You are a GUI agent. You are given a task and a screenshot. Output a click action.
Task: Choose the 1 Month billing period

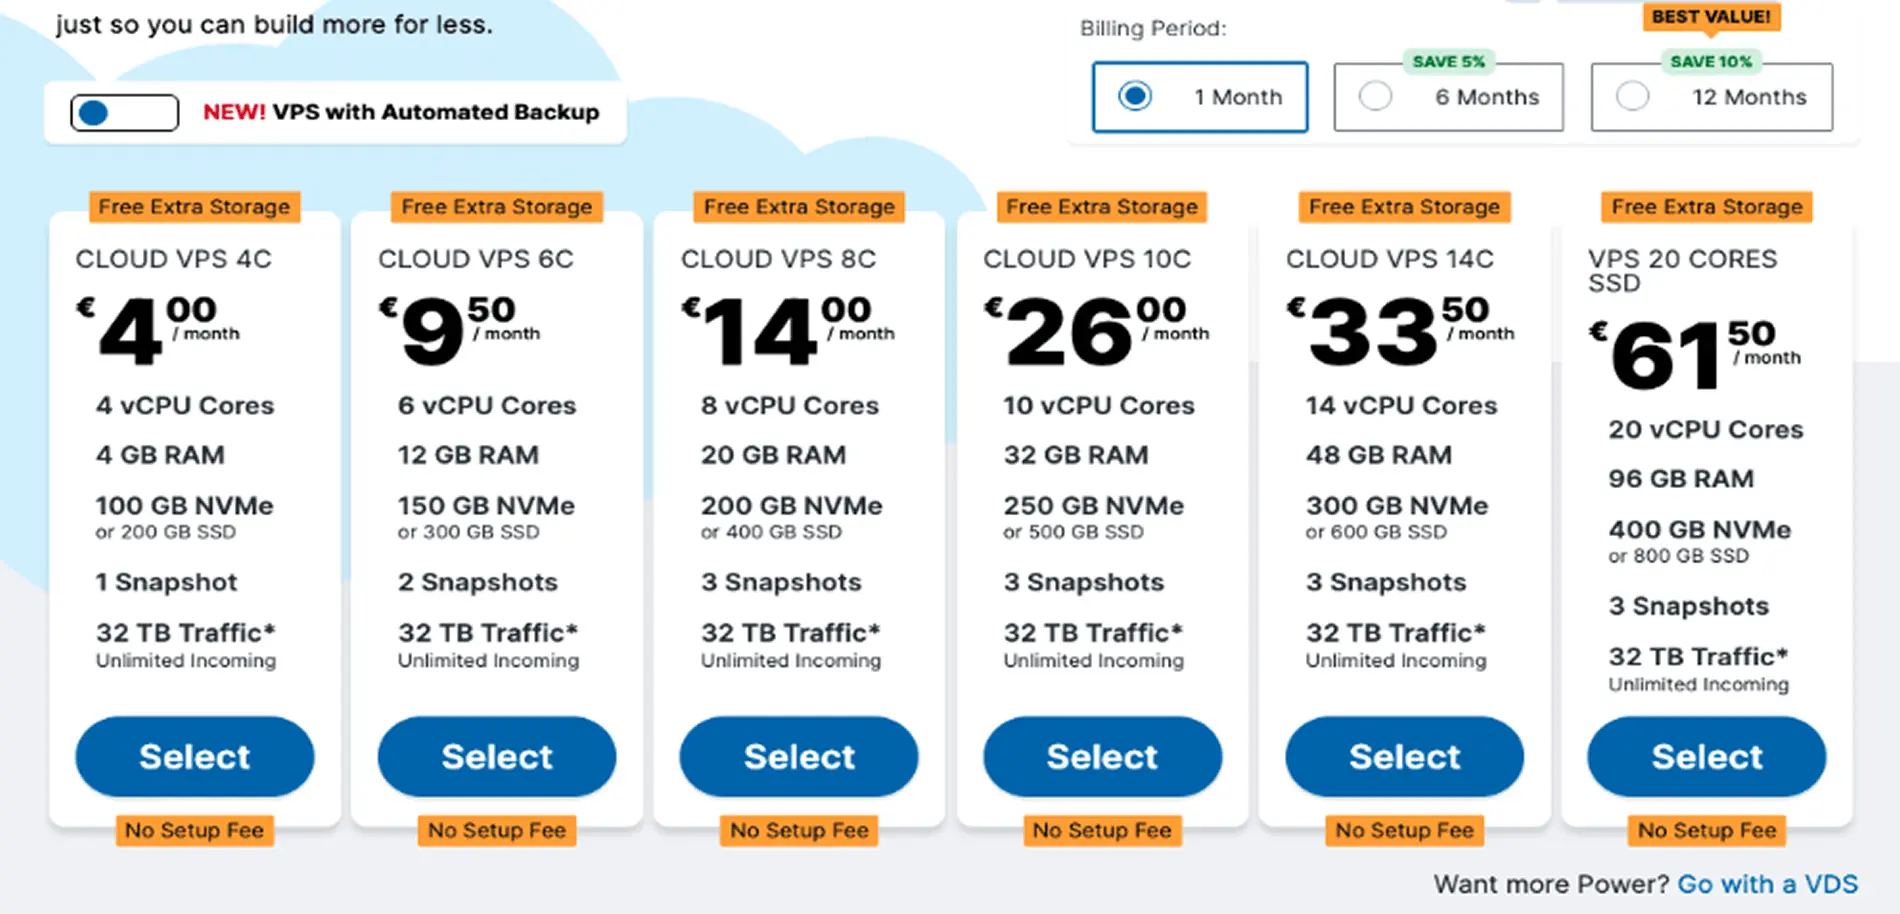[x=1199, y=97]
